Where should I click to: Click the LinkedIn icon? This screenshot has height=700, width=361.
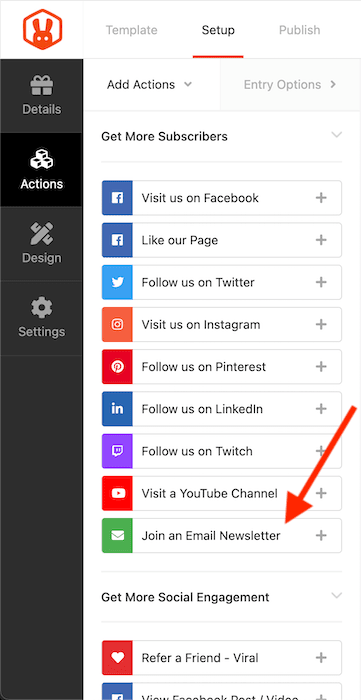pos(117,409)
